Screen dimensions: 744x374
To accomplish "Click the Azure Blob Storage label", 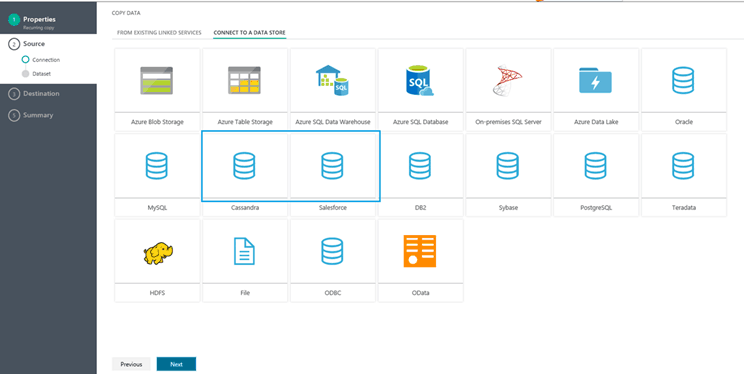I will 157,122.
